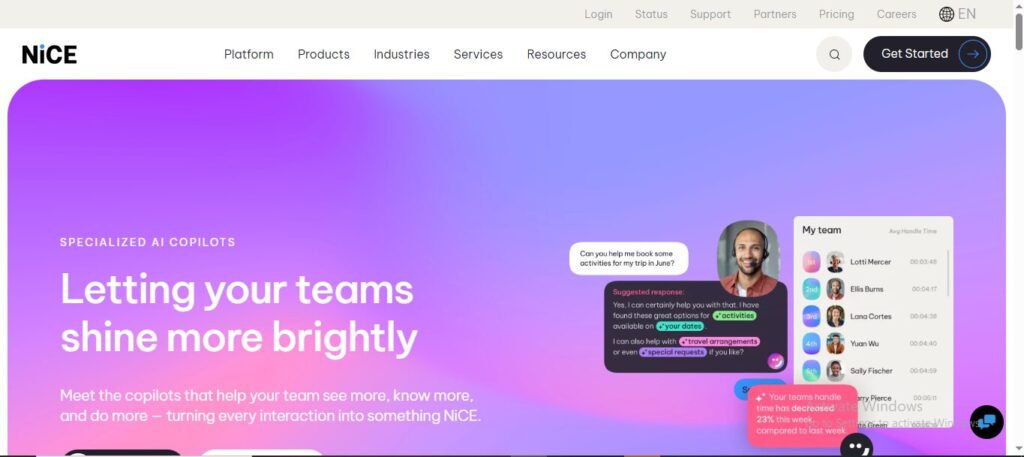Click the page vertical scrollbar thumb

pyautogui.click(x=1018, y=31)
